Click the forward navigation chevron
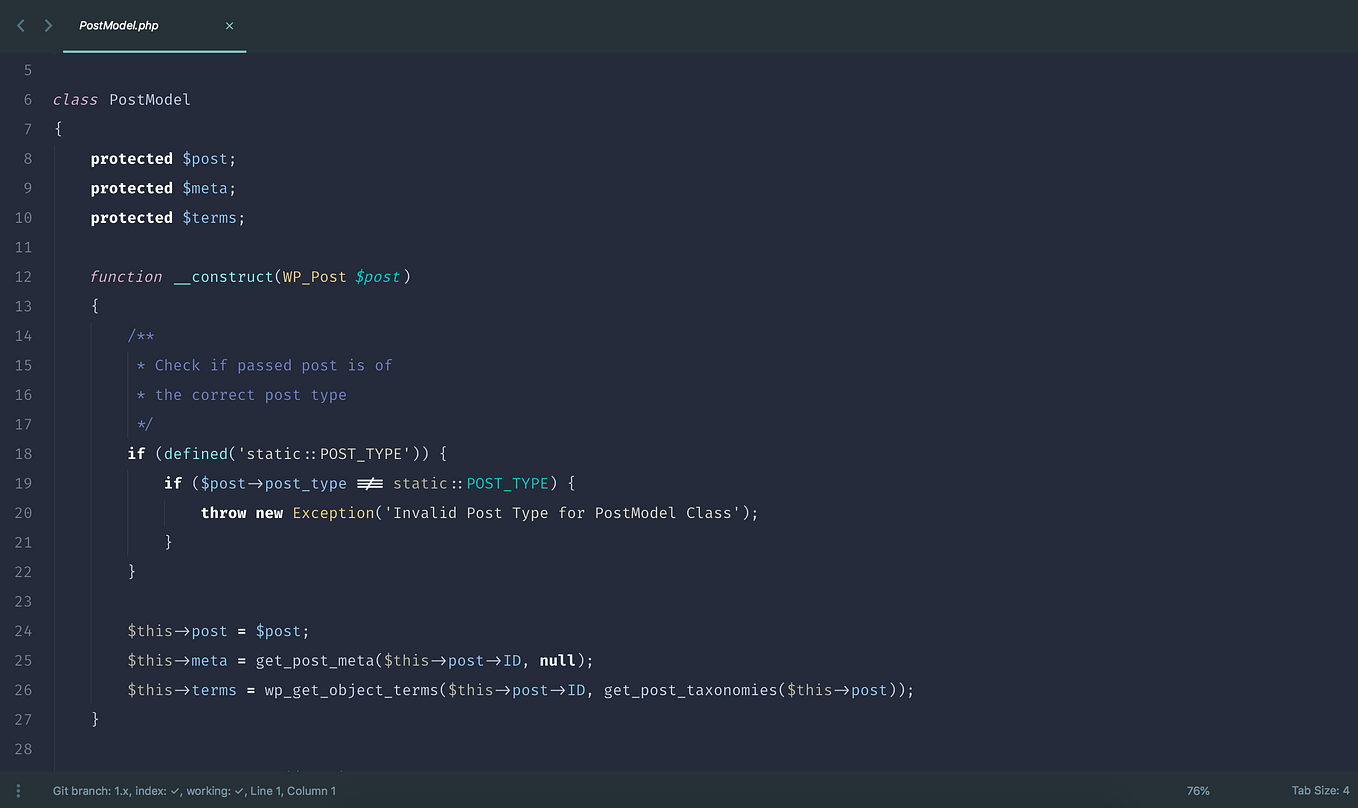This screenshot has width=1358, height=808. point(47,24)
